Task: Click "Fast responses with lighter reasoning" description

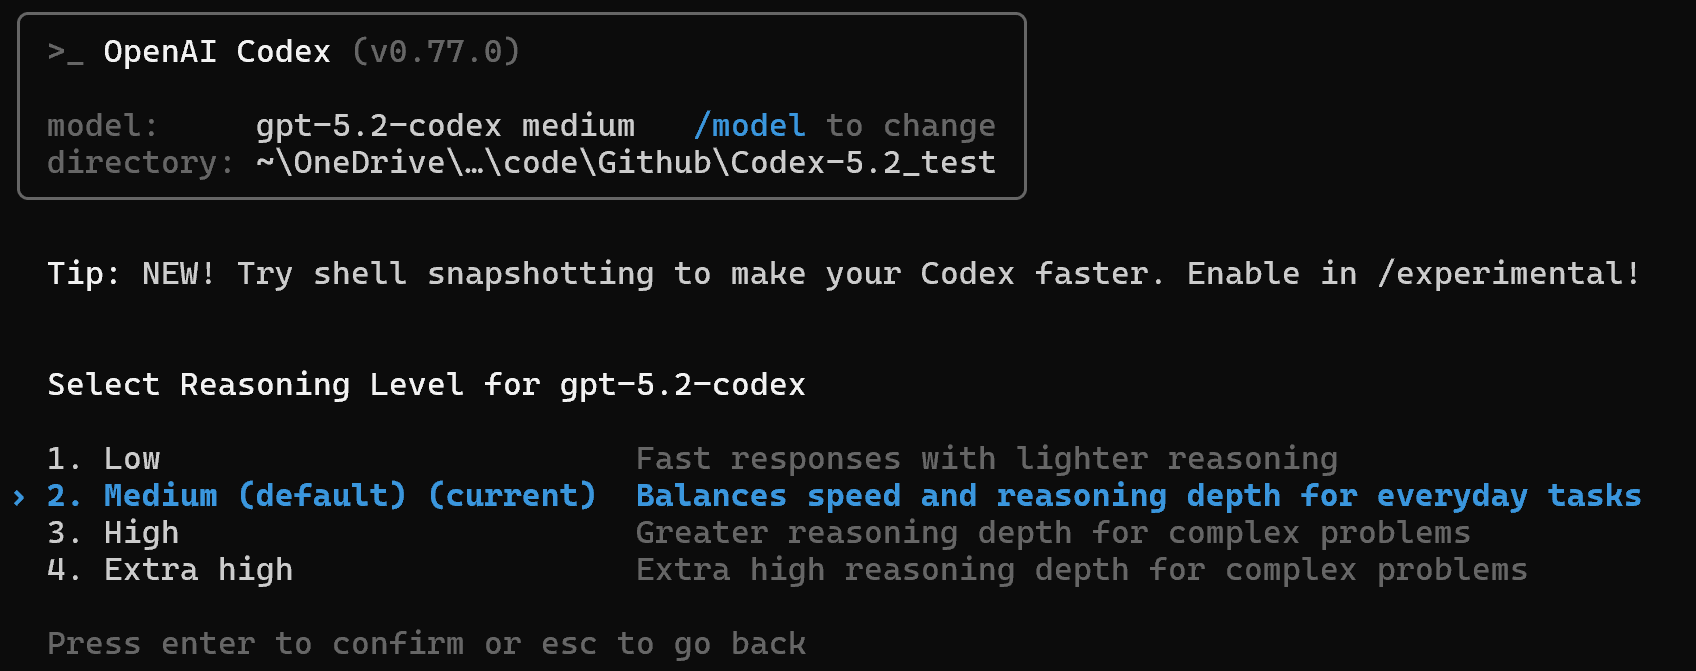Action: [x=986, y=459]
